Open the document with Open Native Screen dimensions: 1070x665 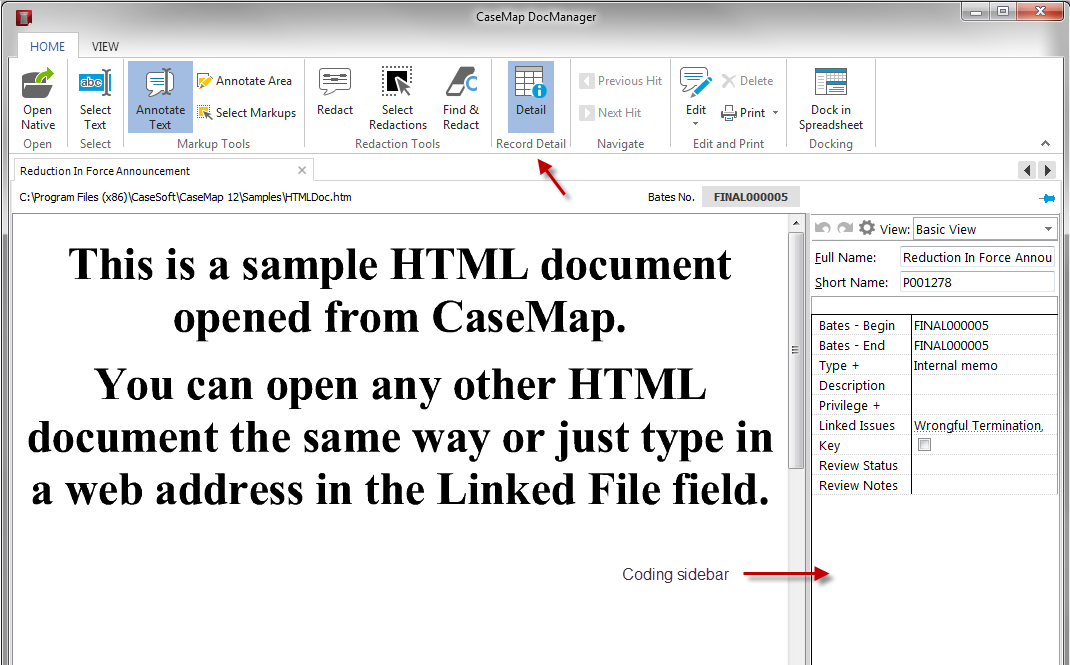[37, 97]
